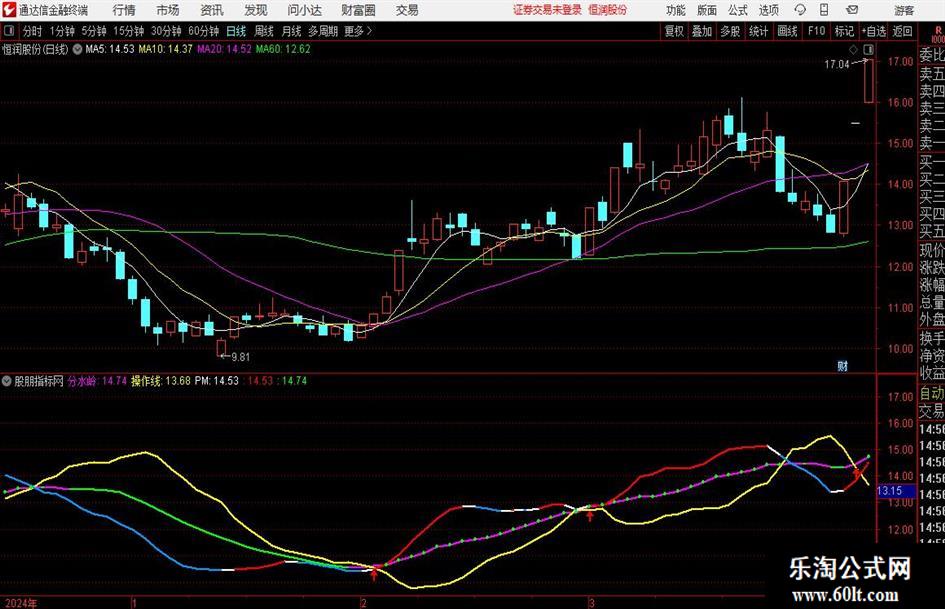
Task: Click the 通达信 red logo icon
Action: pos(8,10)
